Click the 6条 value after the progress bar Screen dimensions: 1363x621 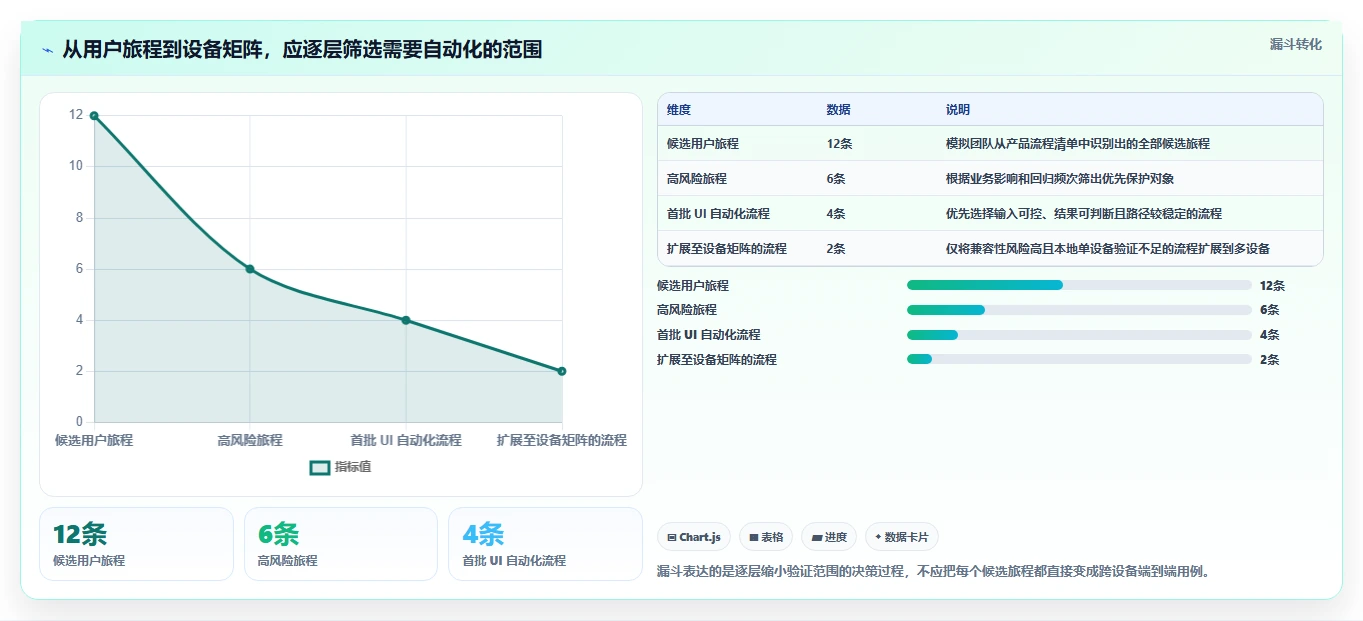[1269, 310]
